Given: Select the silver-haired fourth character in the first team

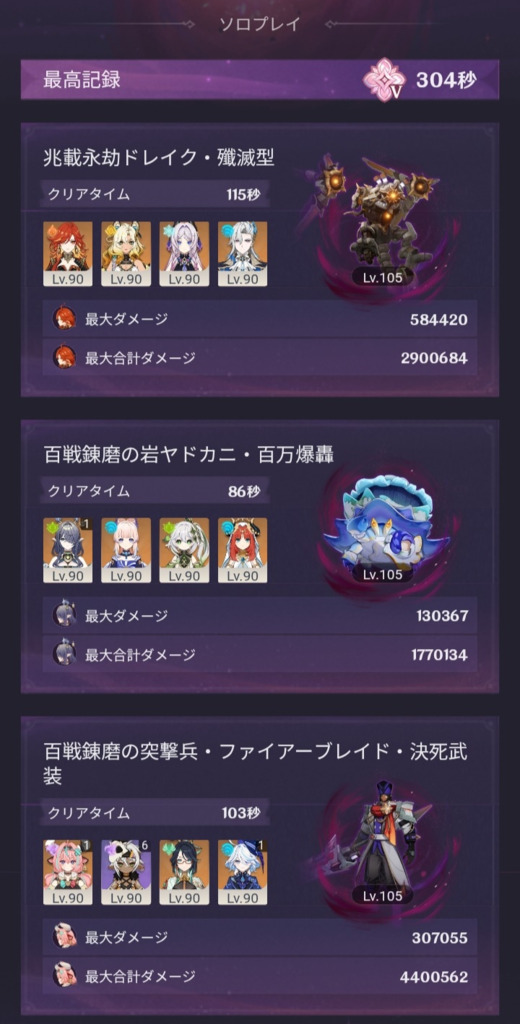Looking at the screenshot, I should [x=242, y=253].
